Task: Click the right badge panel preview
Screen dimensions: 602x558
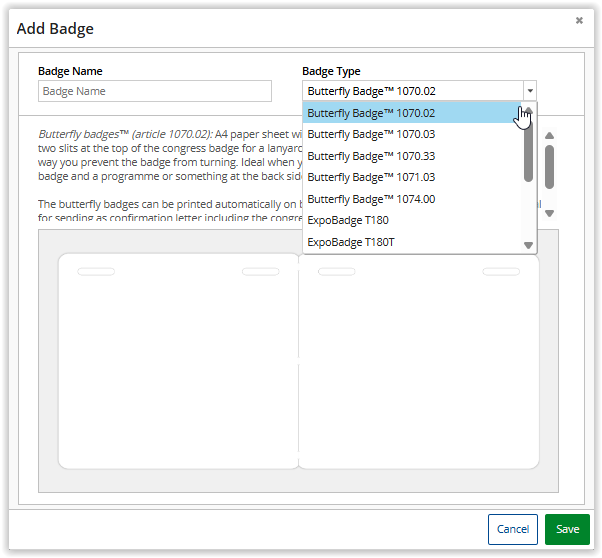Action: click(419, 361)
